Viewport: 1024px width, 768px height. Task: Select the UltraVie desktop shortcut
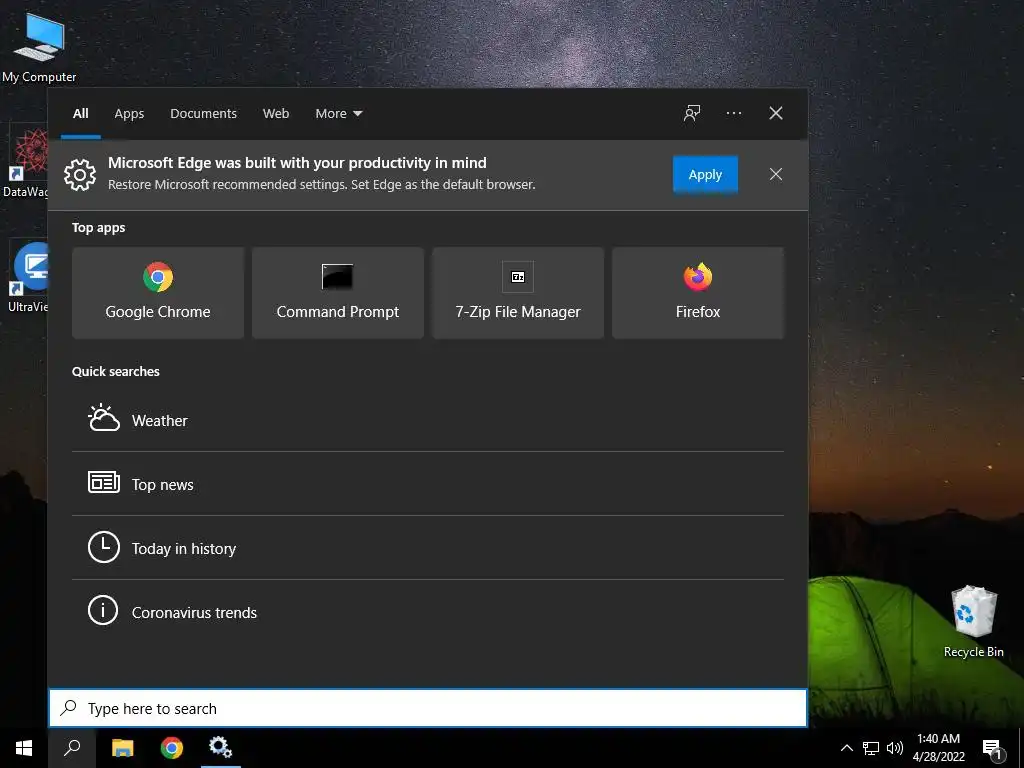point(27,278)
